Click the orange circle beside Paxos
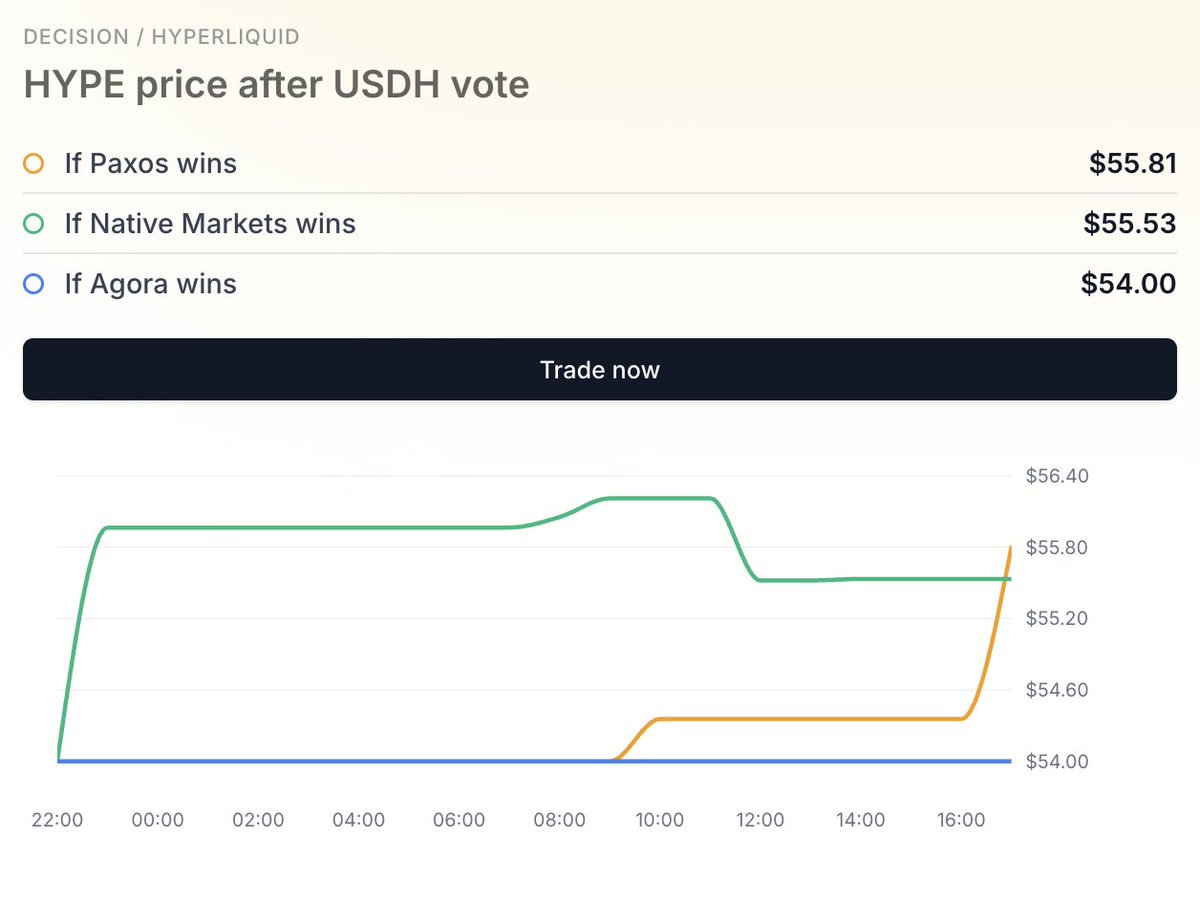This screenshot has width=1200, height=923. 34,163
